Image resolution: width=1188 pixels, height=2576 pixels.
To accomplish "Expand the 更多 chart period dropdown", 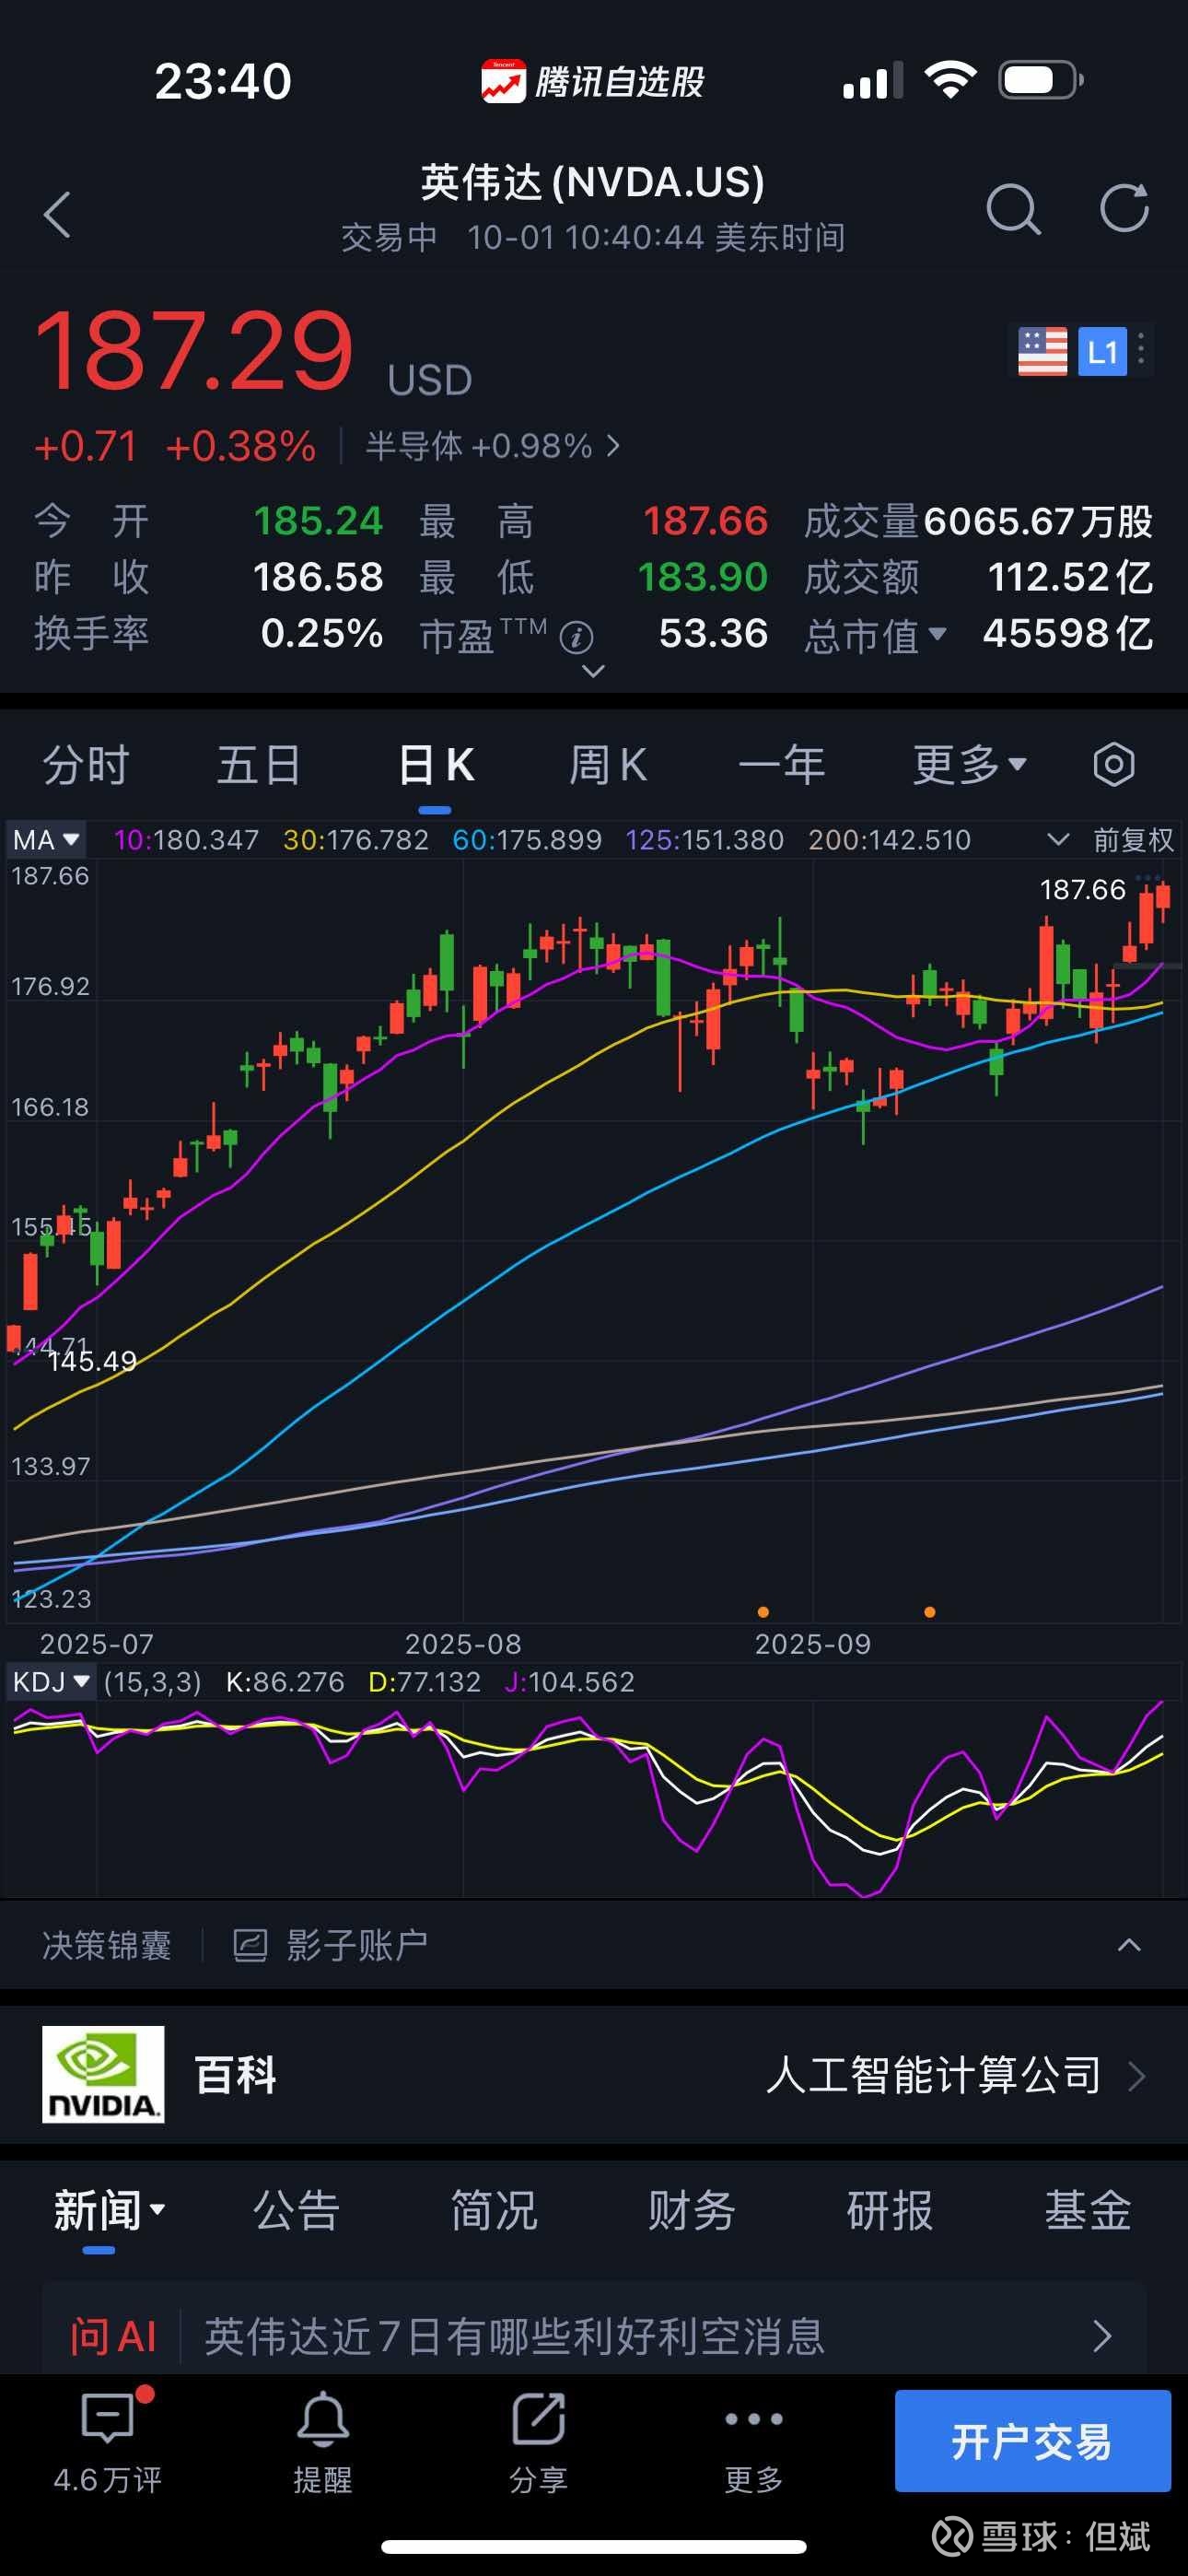I will tap(969, 765).
